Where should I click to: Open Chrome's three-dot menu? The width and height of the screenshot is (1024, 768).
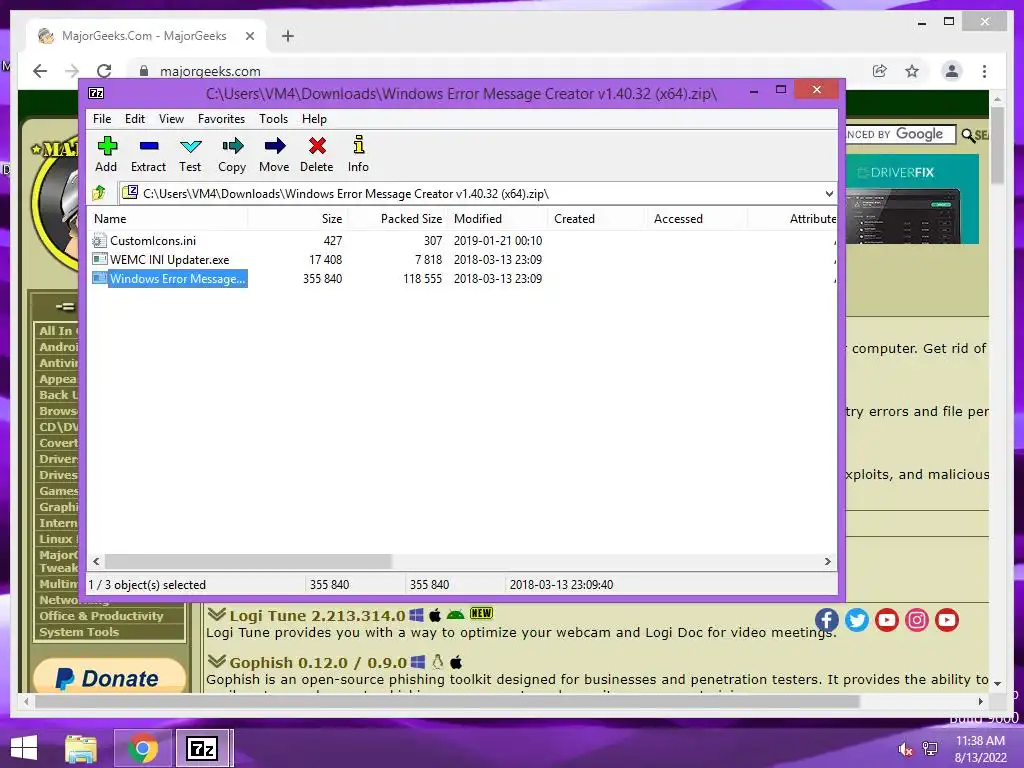click(x=984, y=71)
